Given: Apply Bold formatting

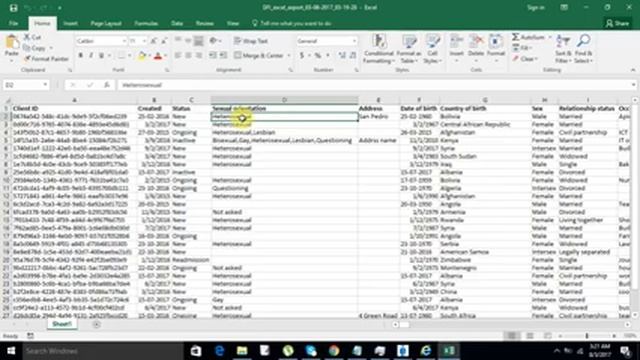Looking at the screenshot, I should (80, 56).
